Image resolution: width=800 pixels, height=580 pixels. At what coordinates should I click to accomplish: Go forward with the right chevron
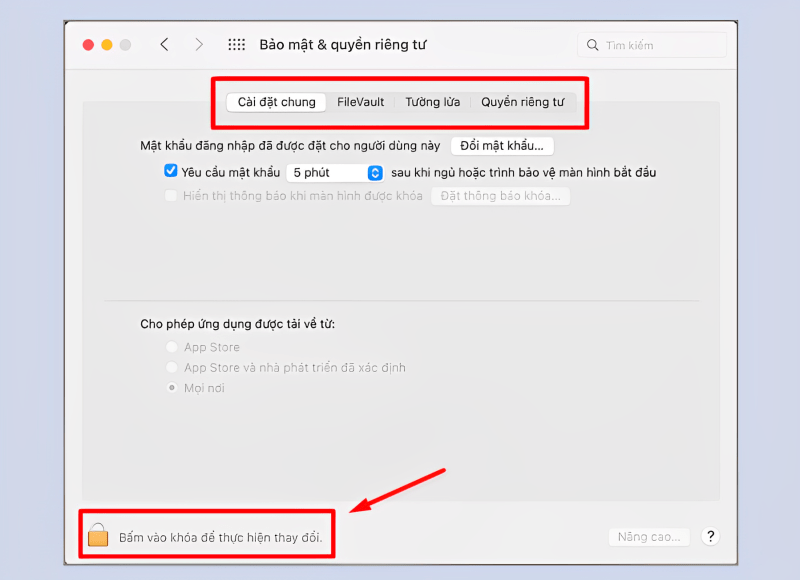(x=199, y=45)
